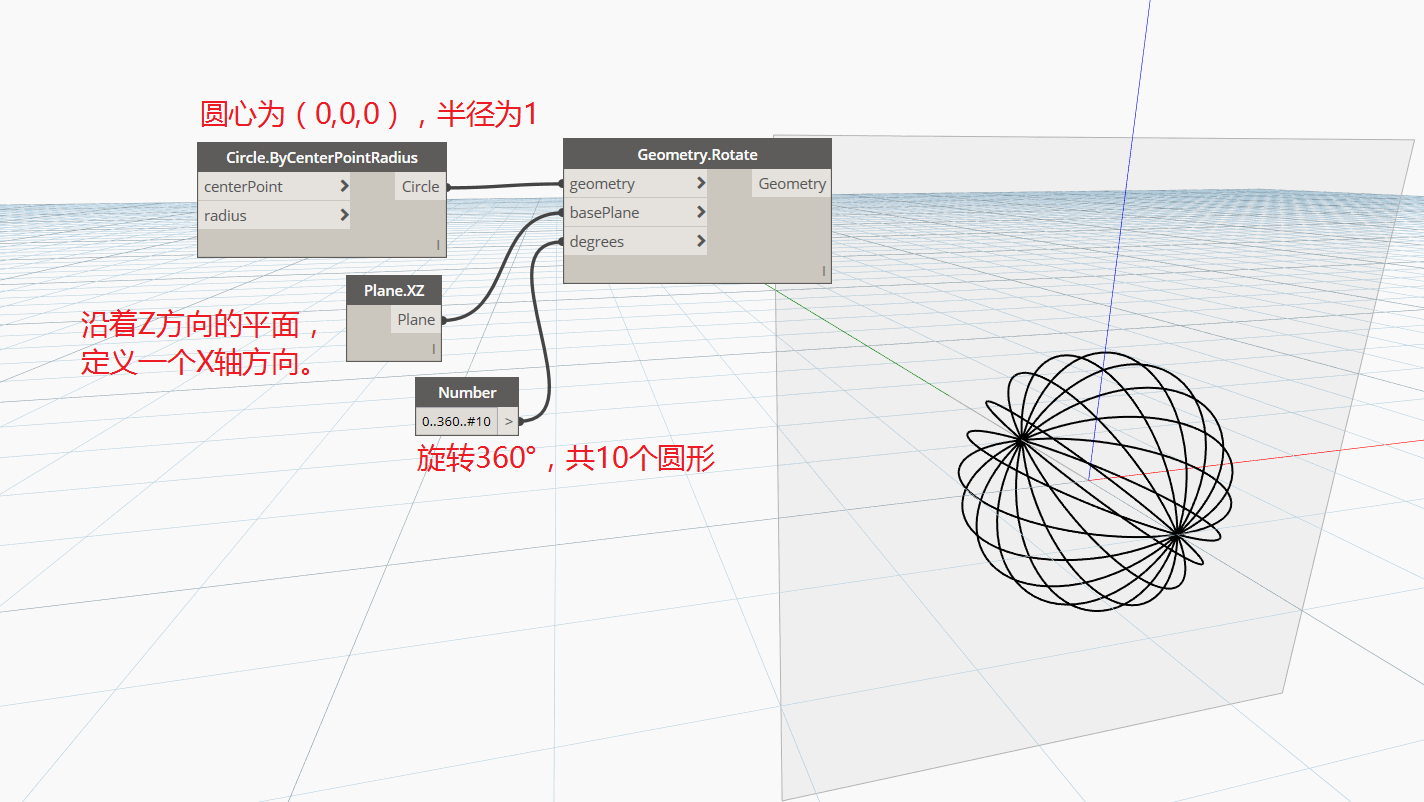This screenshot has height=802, width=1424.
Task: Click the centerPoint input port chevron
Action: (x=344, y=186)
